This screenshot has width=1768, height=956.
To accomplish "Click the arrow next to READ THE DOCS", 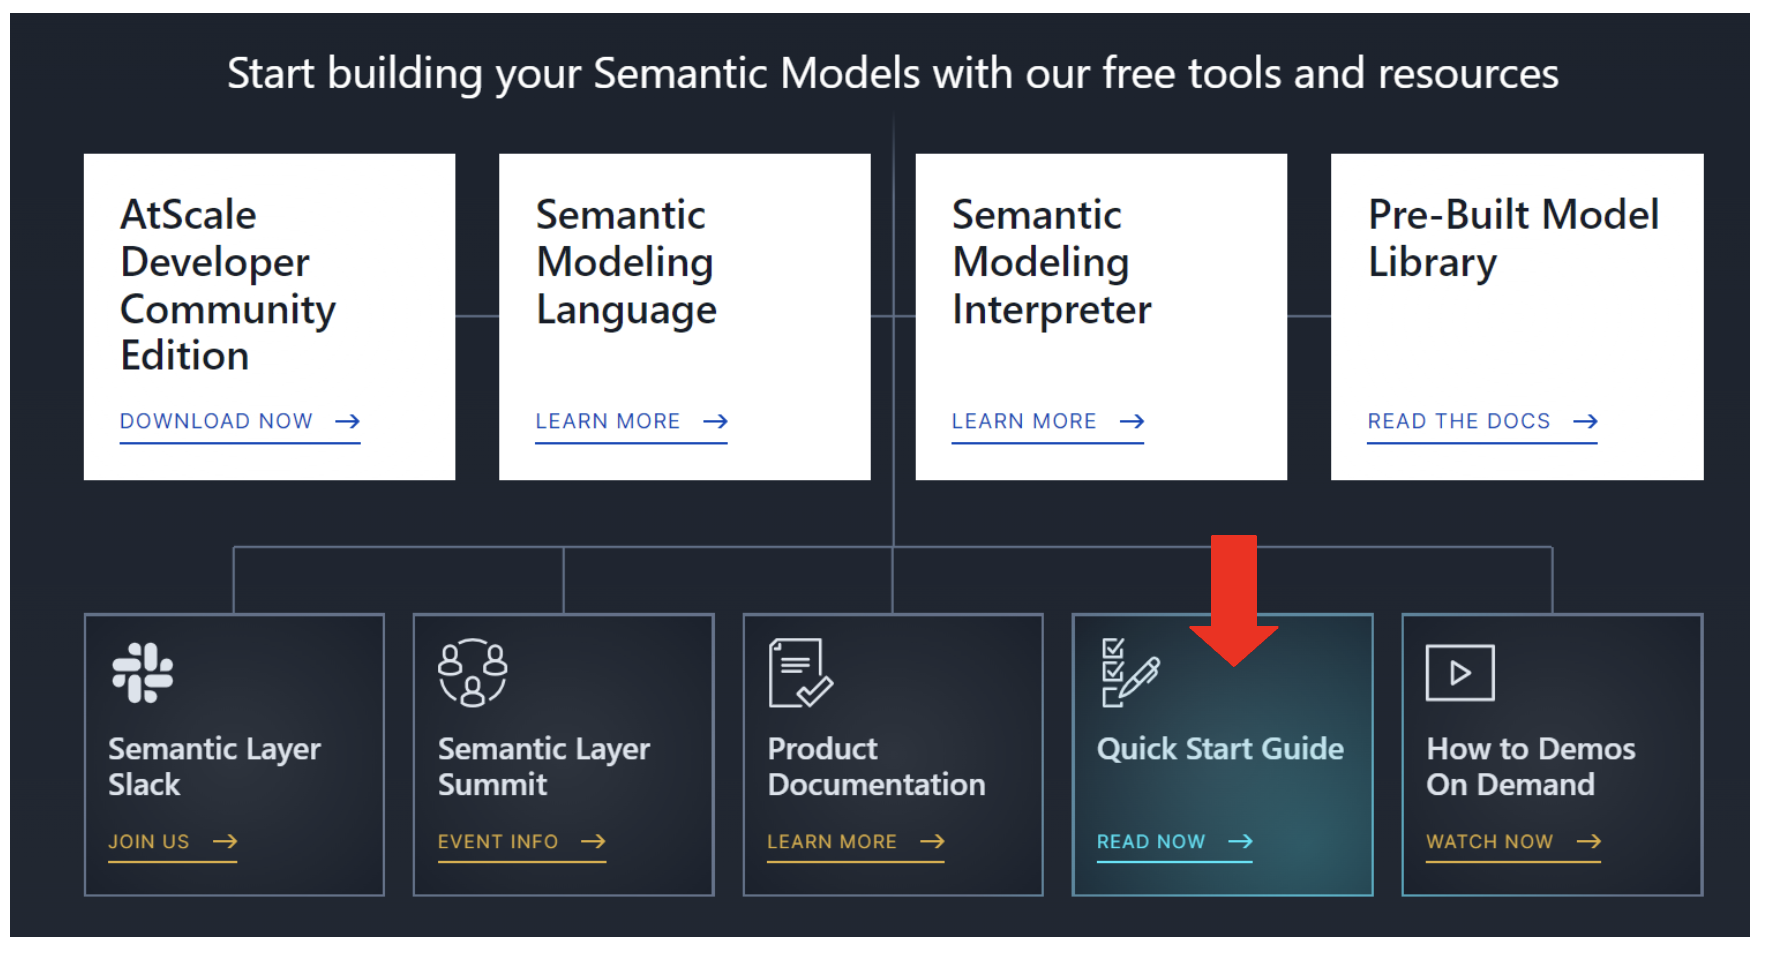I will [1587, 421].
